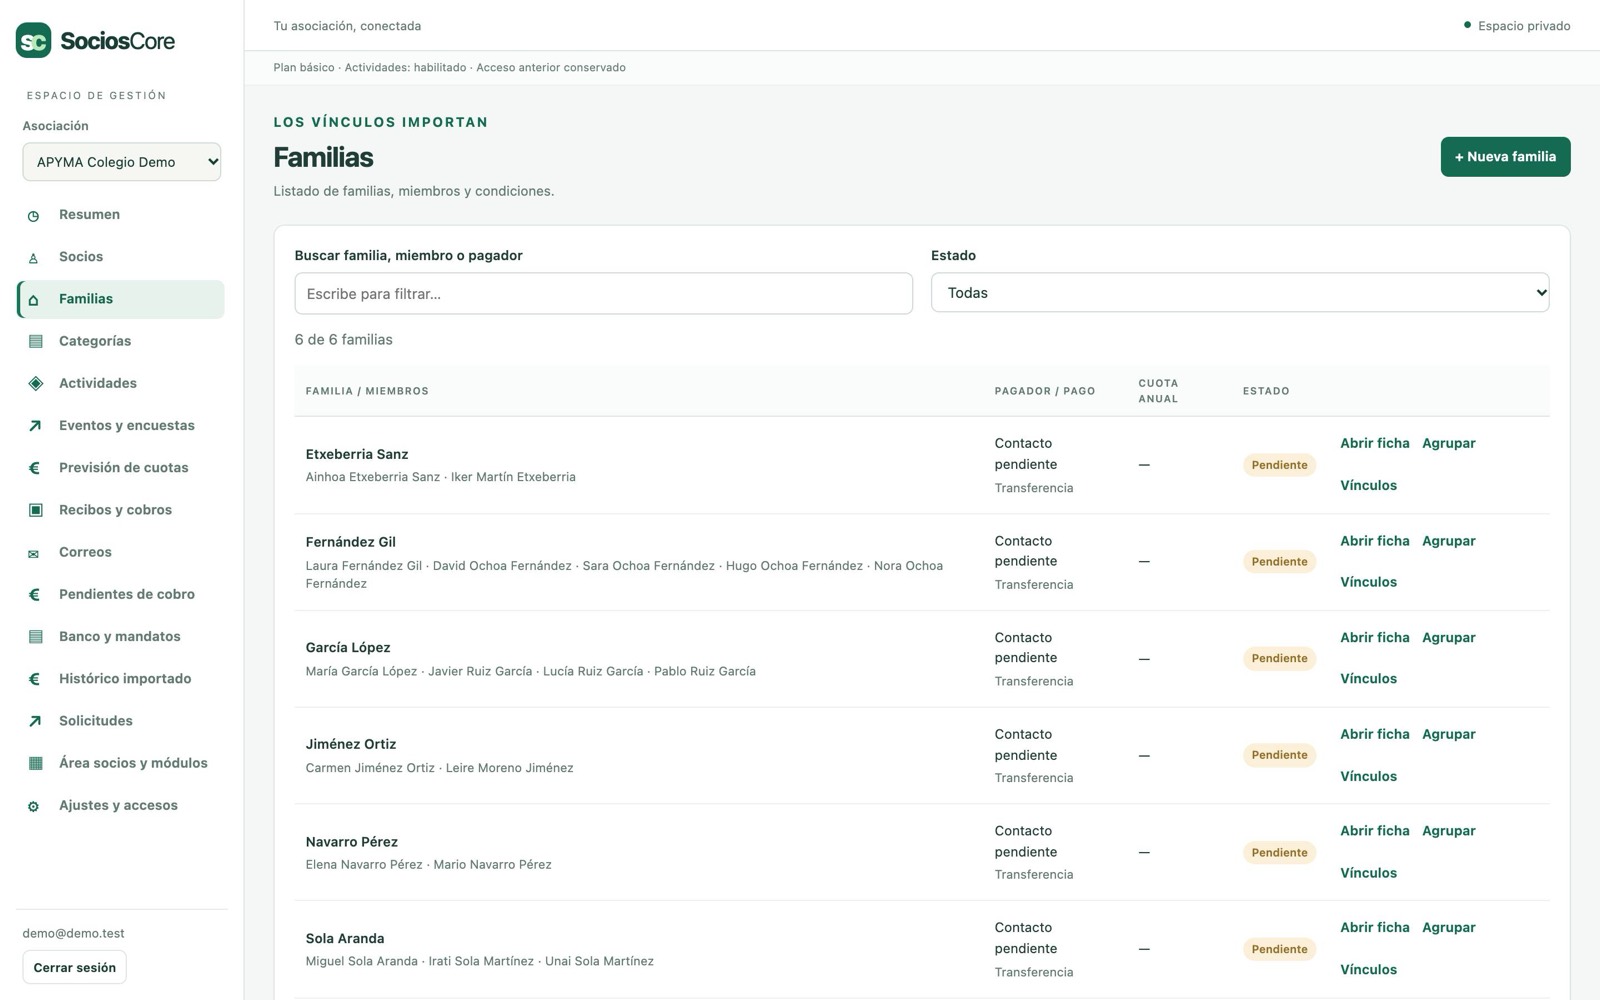Click the SociosCore logo icon
The image size is (1600, 1000).
[34, 40]
